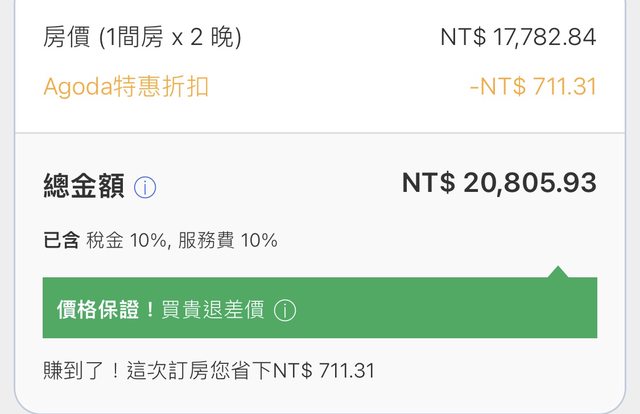Open the info icon in the 價格保證 banner
The width and height of the screenshot is (640, 414).
(x=285, y=310)
